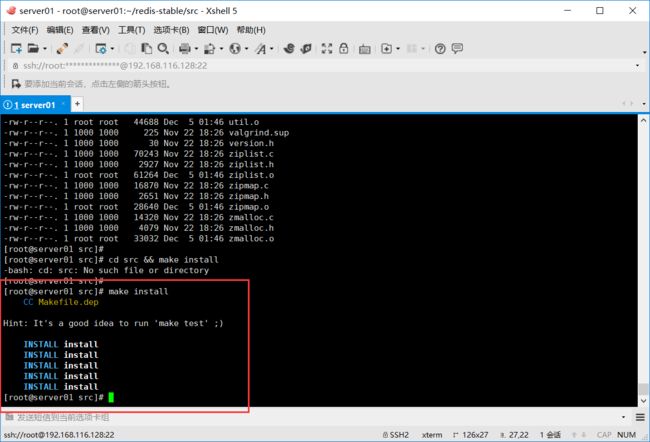Click the speech bubble feedback icon
This screenshot has height=442, width=650.
coord(457,49)
